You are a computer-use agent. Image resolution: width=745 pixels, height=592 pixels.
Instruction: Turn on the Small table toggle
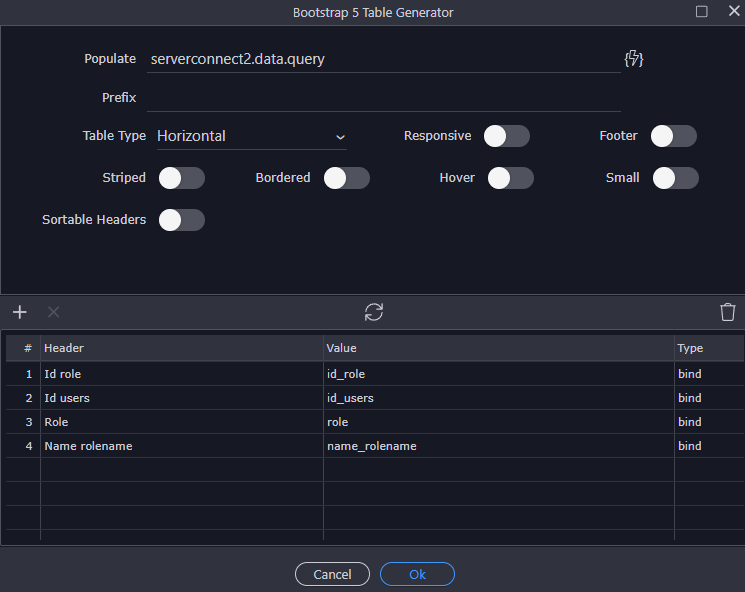676,178
